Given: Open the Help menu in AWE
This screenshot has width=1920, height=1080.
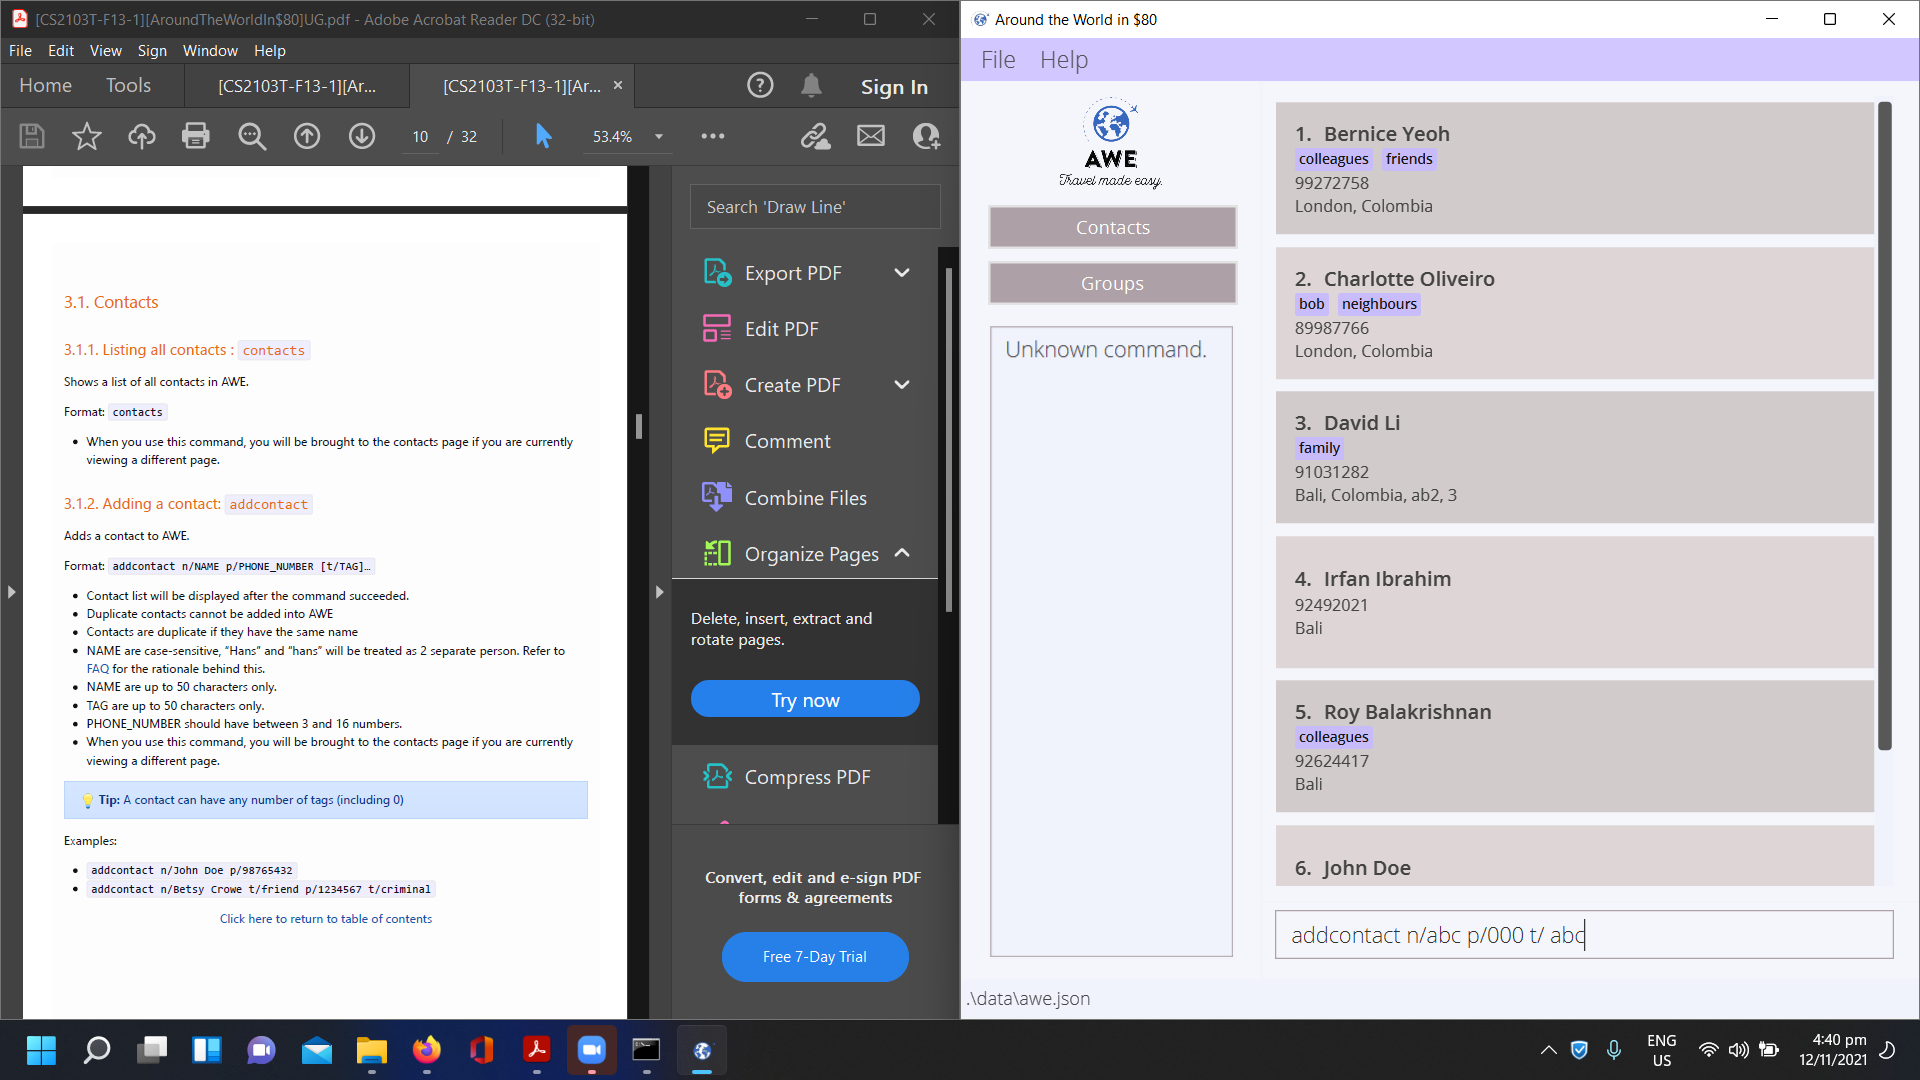Looking at the screenshot, I should click(x=1063, y=60).
